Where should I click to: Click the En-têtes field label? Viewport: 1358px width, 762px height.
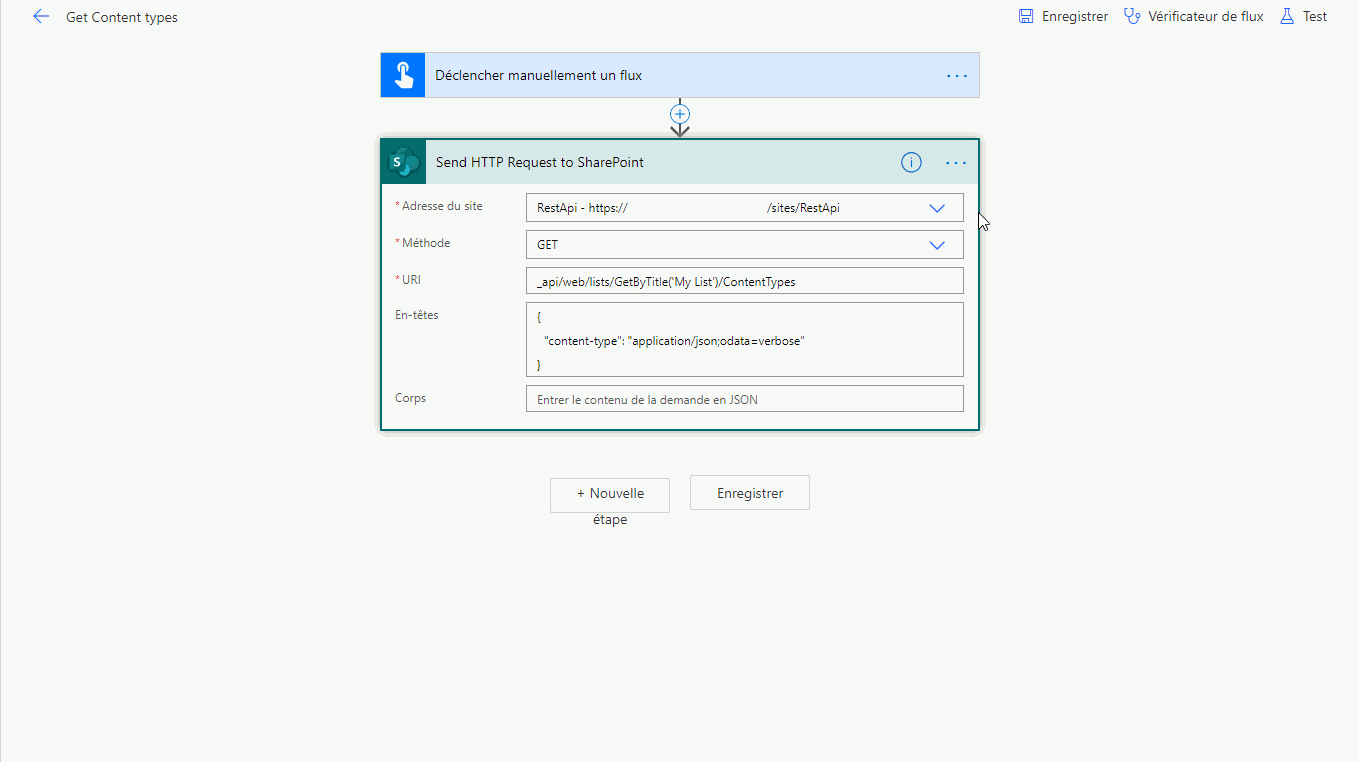pyautogui.click(x=417, y=315)
